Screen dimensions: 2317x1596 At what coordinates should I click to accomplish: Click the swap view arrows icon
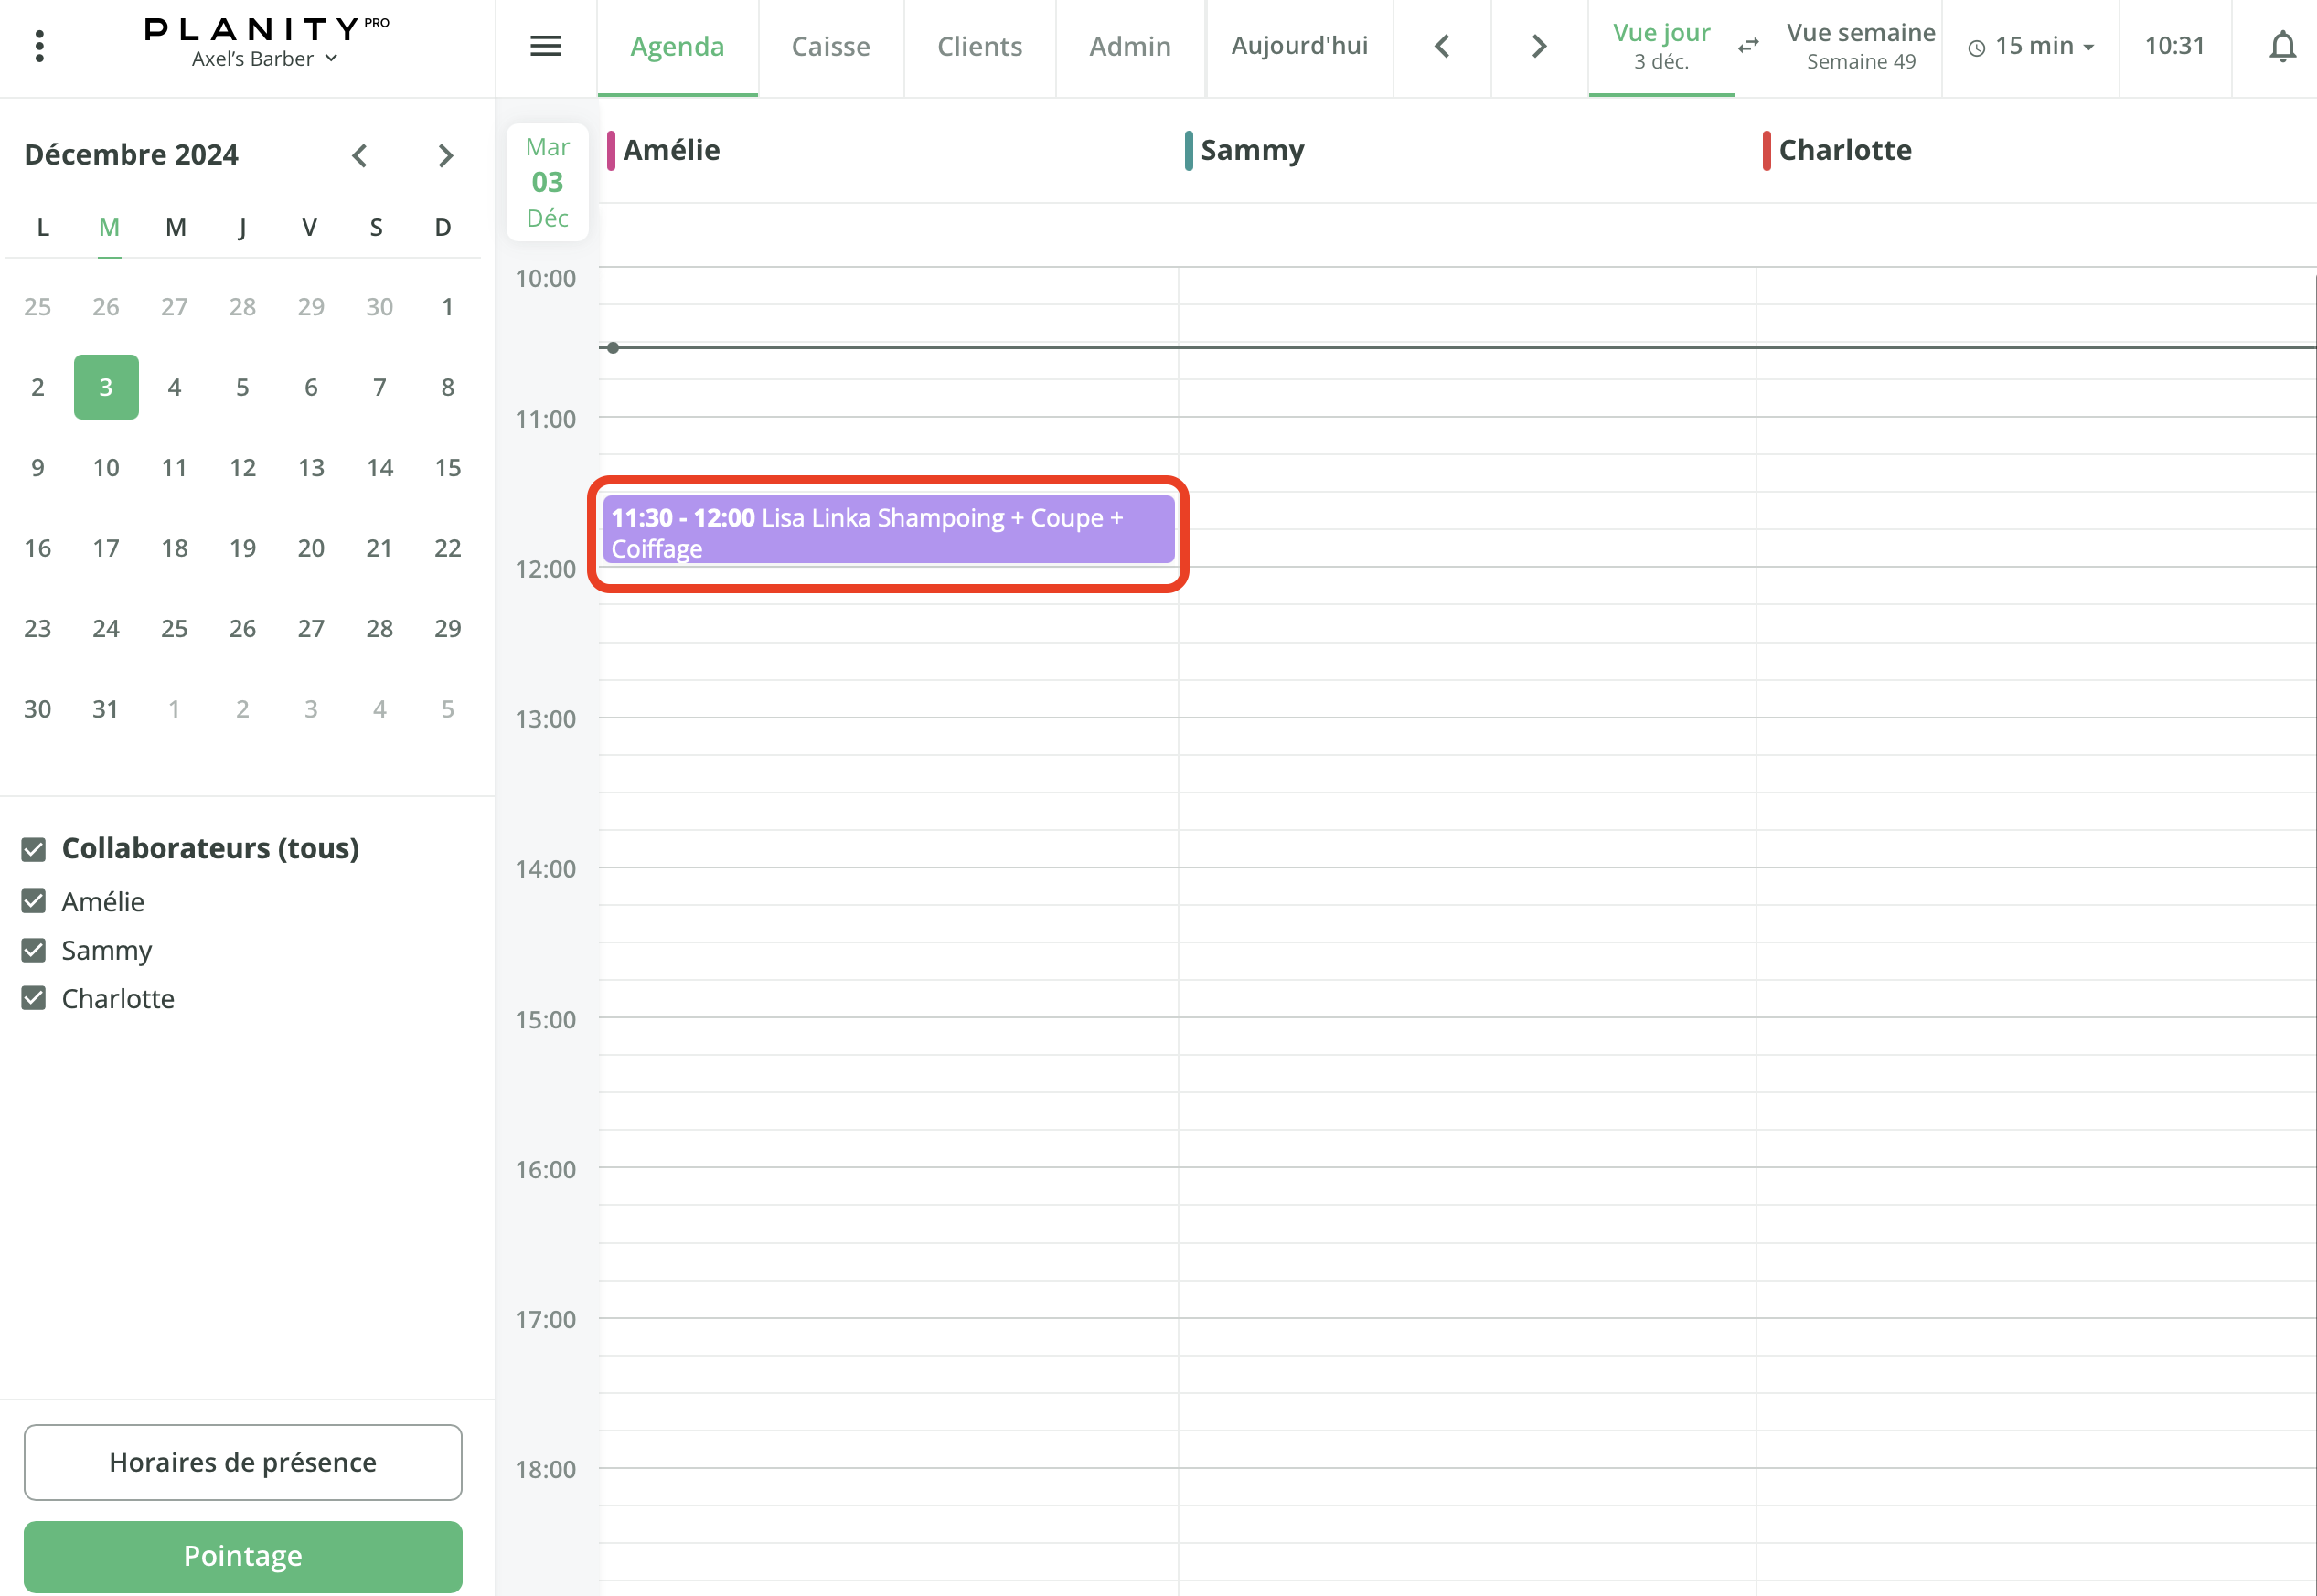[1747, 46]
